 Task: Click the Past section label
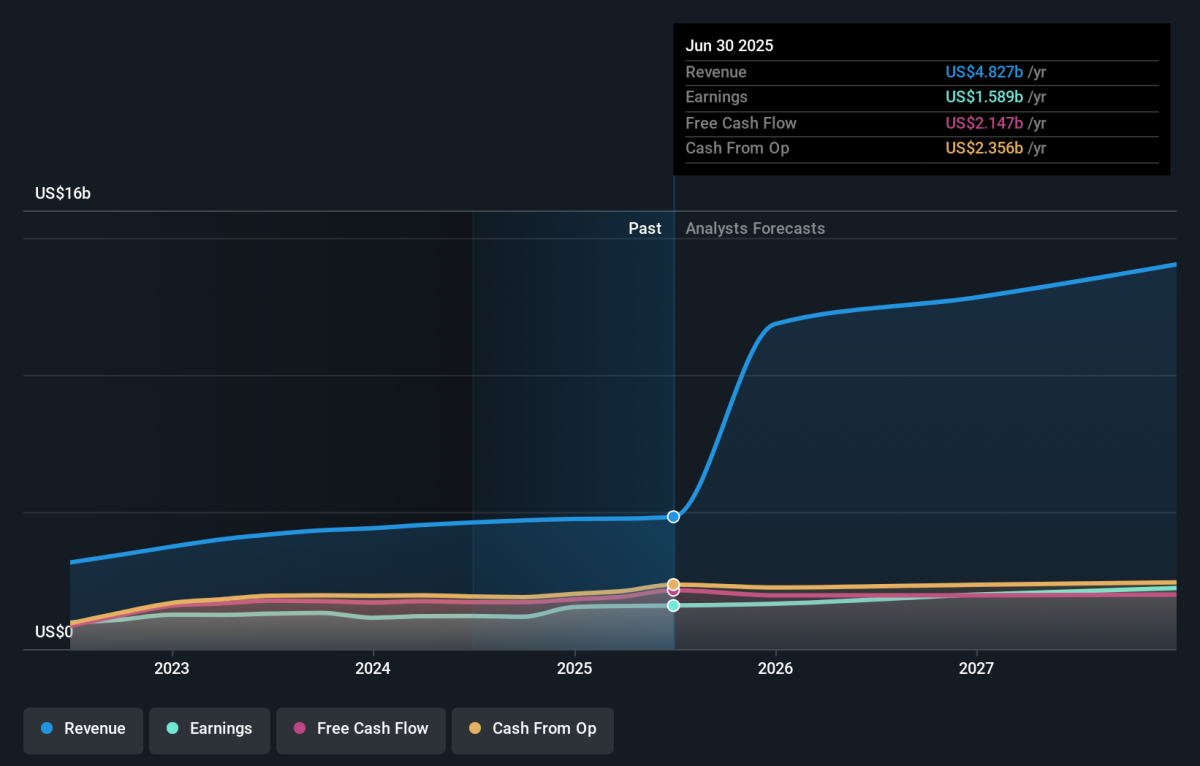[644, 228]
